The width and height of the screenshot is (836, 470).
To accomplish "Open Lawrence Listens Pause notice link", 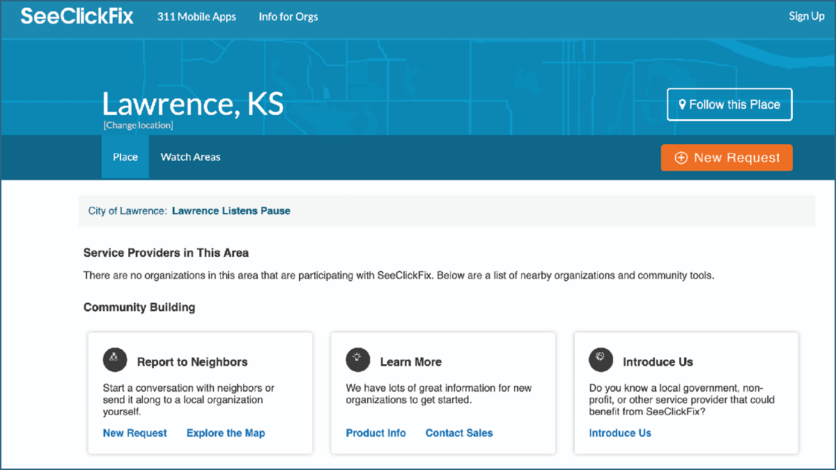I will [x=231, y=211].
